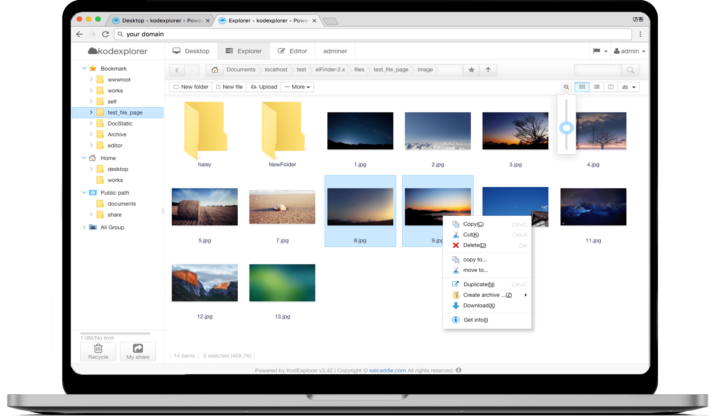
Task: Open the sort options dropdown
Action: pyautogui.click(x=629, y=87)
